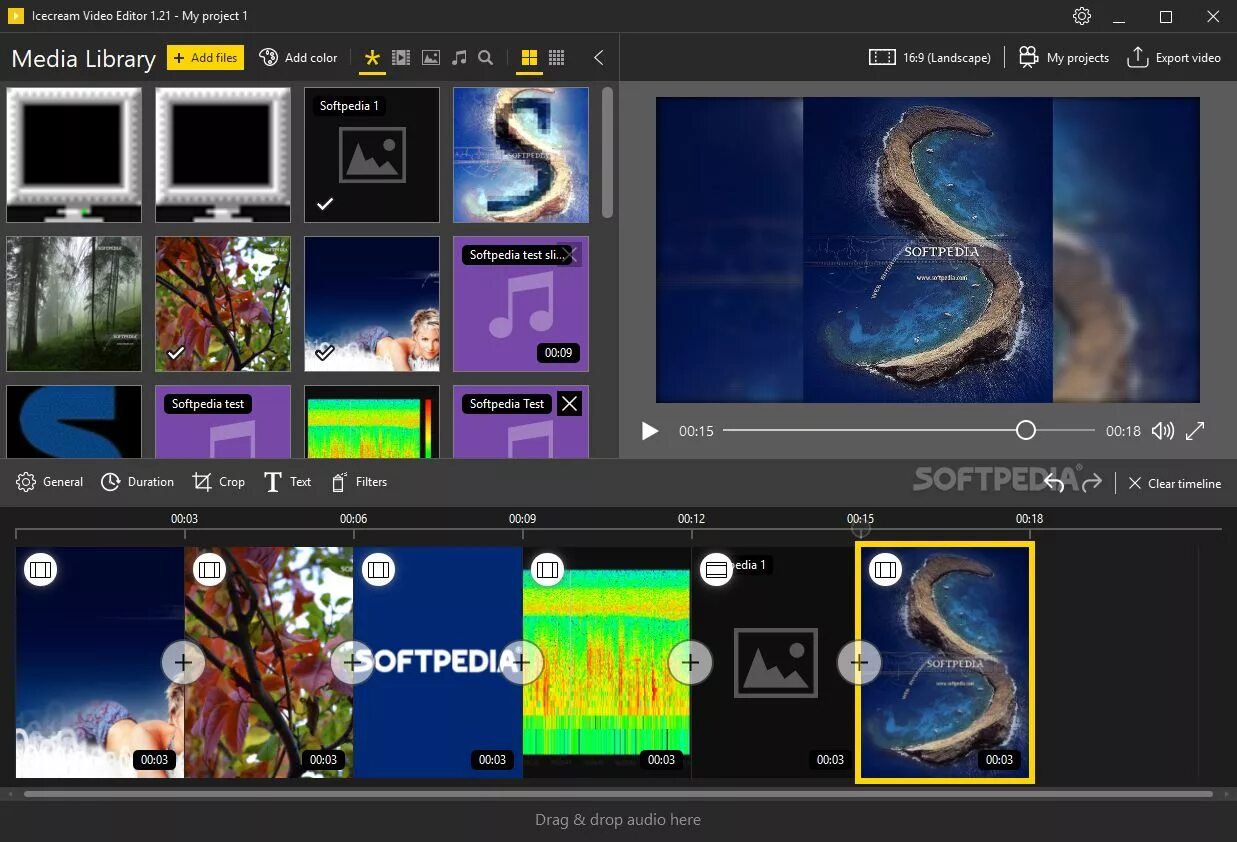
Task: Click the Add files button
Action: (205, 58)
